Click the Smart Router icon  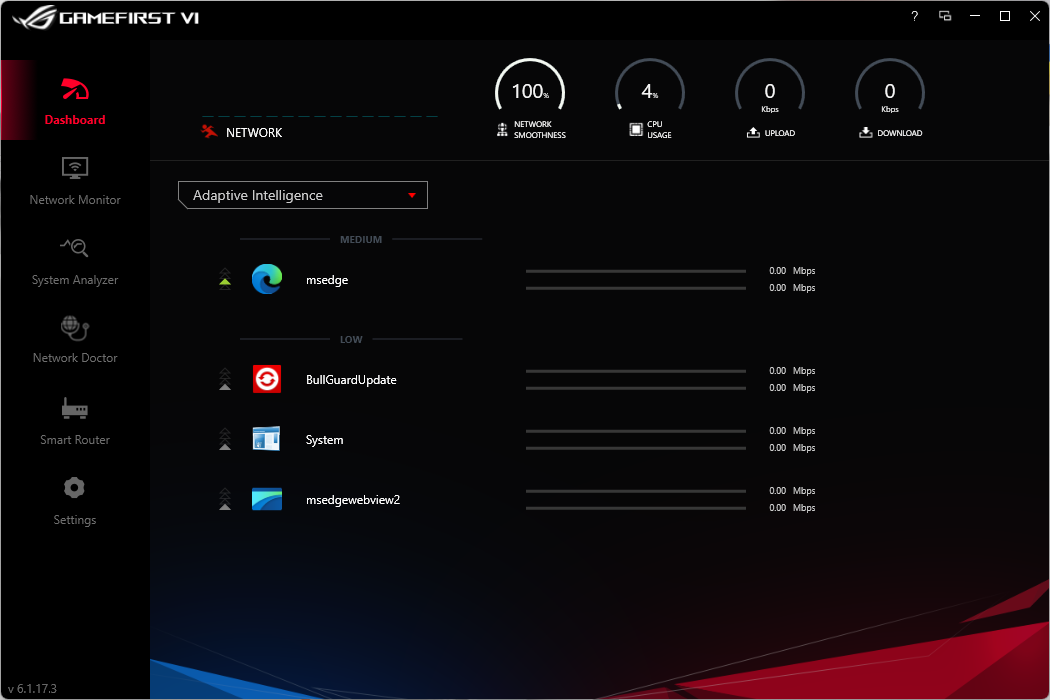pyautogui.click(x=74, y=408)
